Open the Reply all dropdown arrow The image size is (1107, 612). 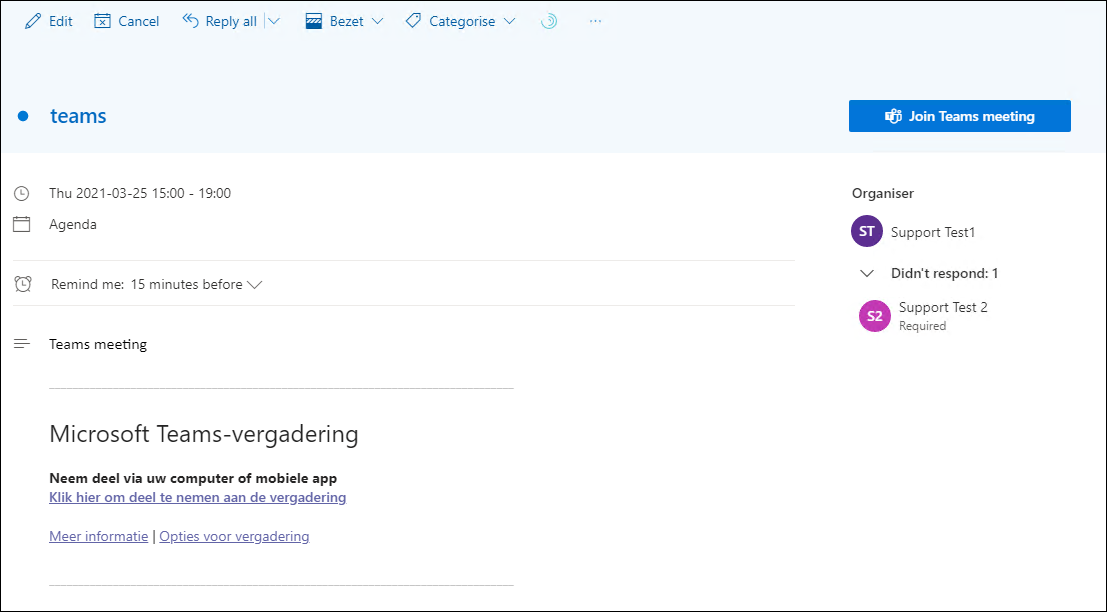point(274,21)
